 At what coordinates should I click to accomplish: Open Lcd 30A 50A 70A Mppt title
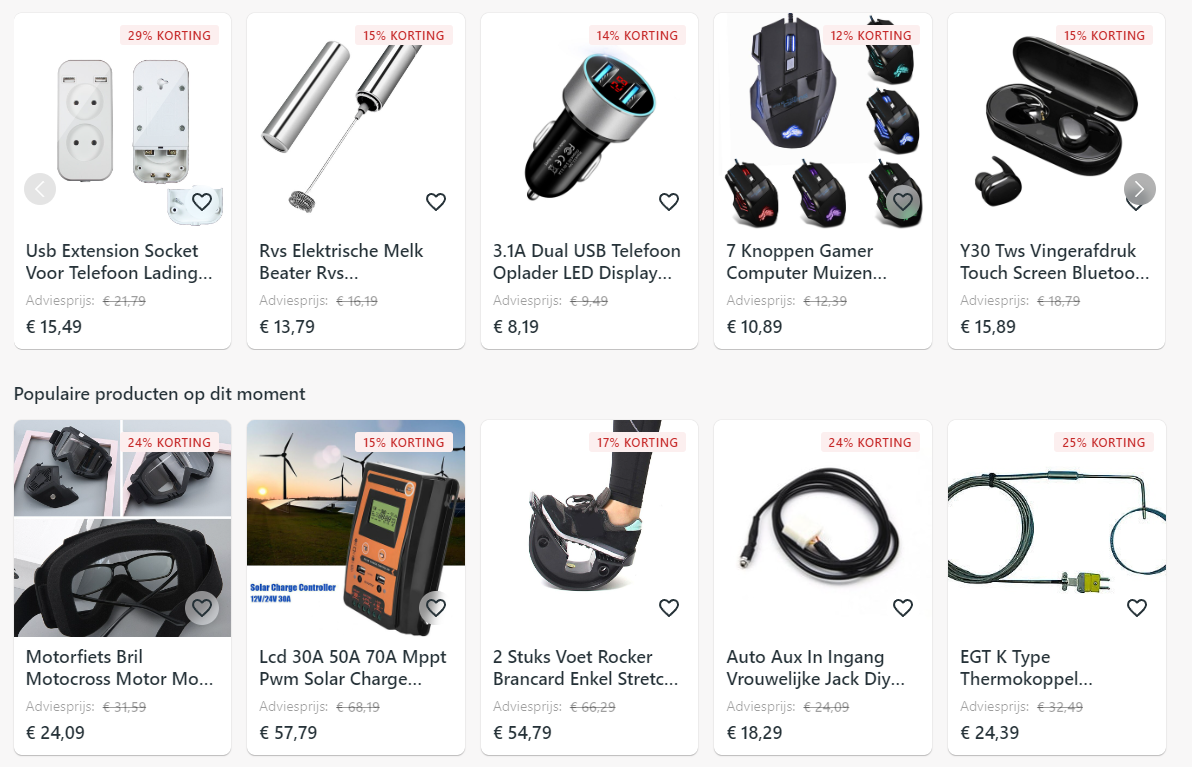pos(353,667)
